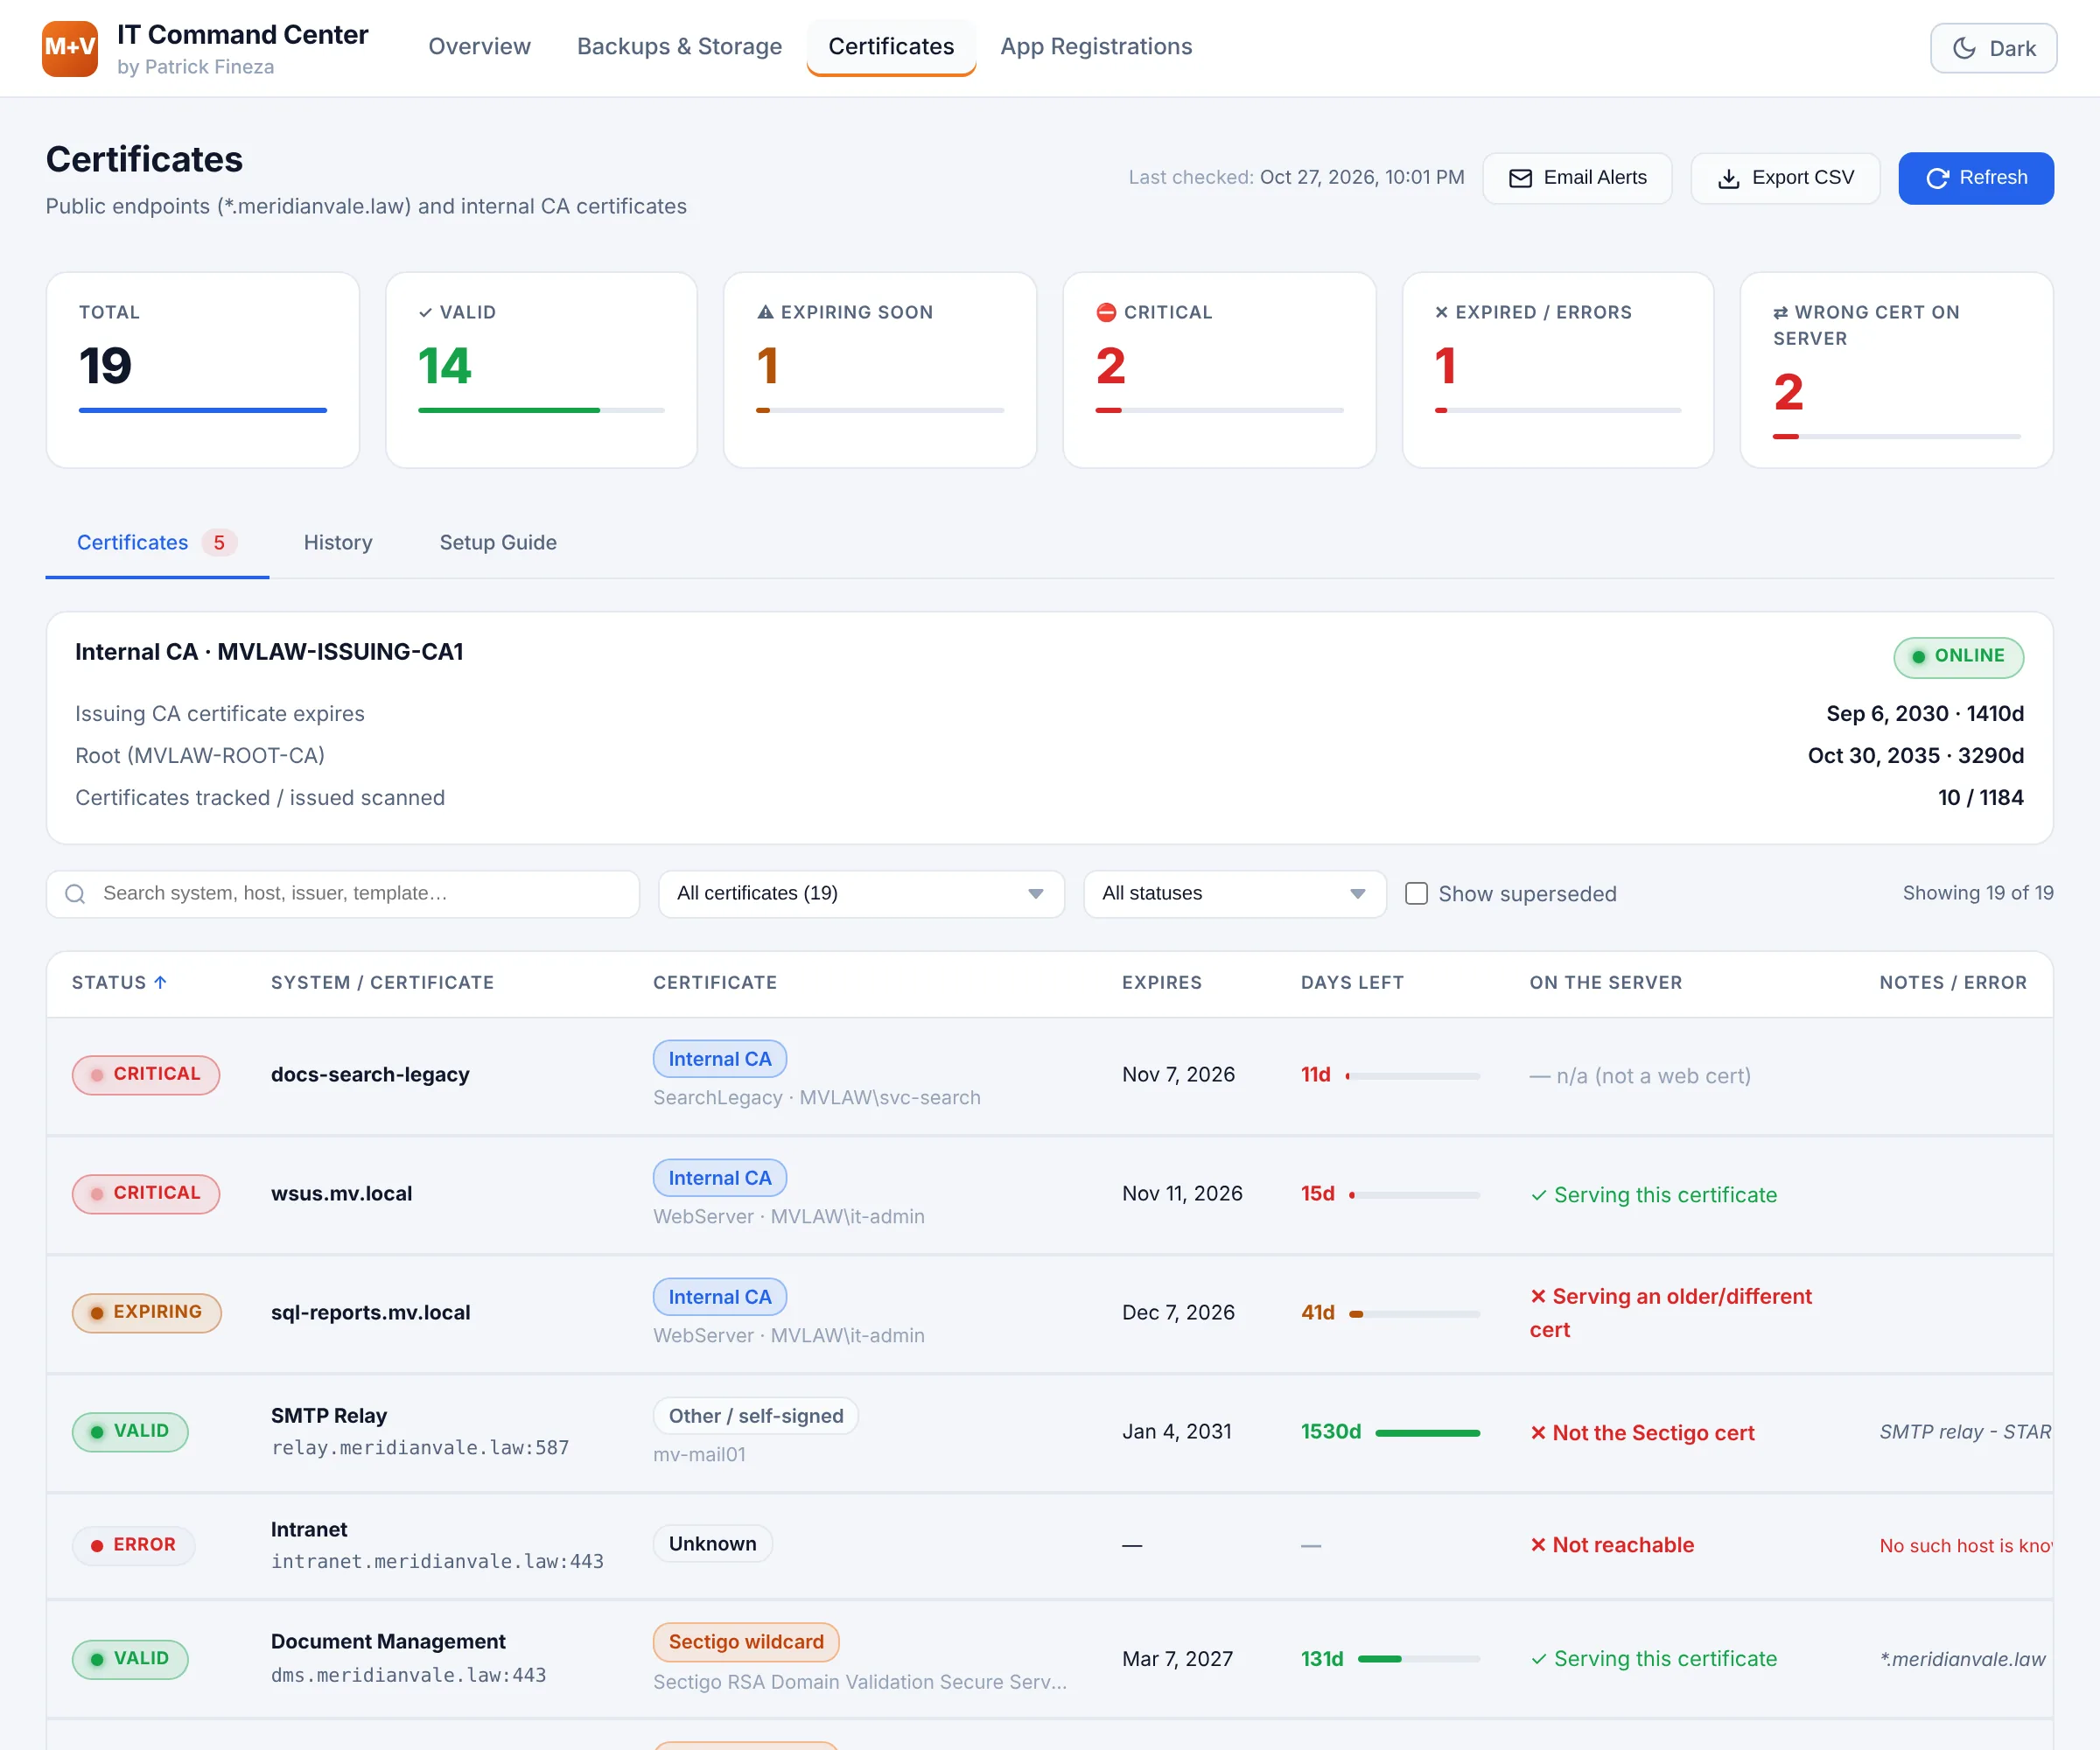Click the docs-search-legacy system name
2100x1750 pixels.
370,1074
